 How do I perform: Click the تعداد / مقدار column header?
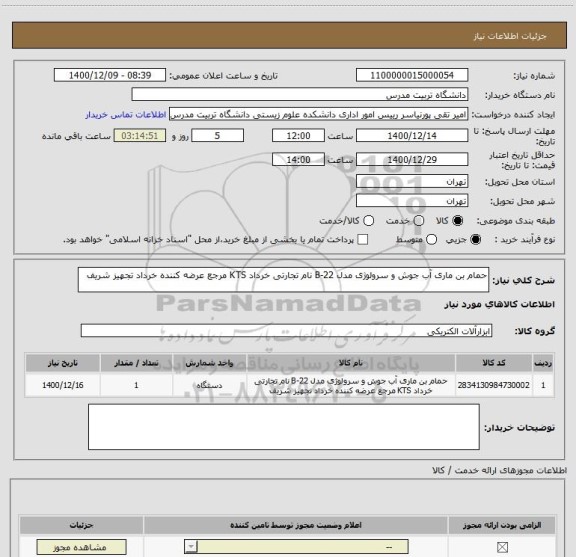[136, 363]
